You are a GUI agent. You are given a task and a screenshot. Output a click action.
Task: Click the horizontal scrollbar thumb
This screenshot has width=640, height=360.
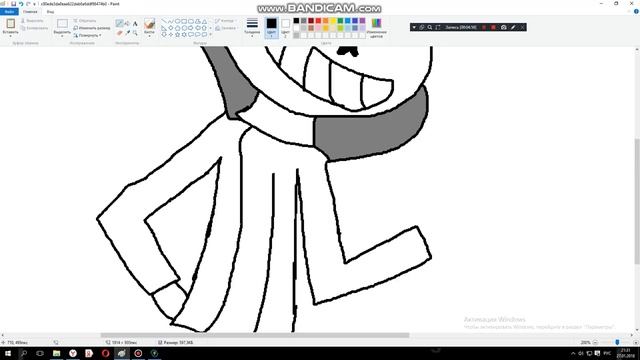255,335
